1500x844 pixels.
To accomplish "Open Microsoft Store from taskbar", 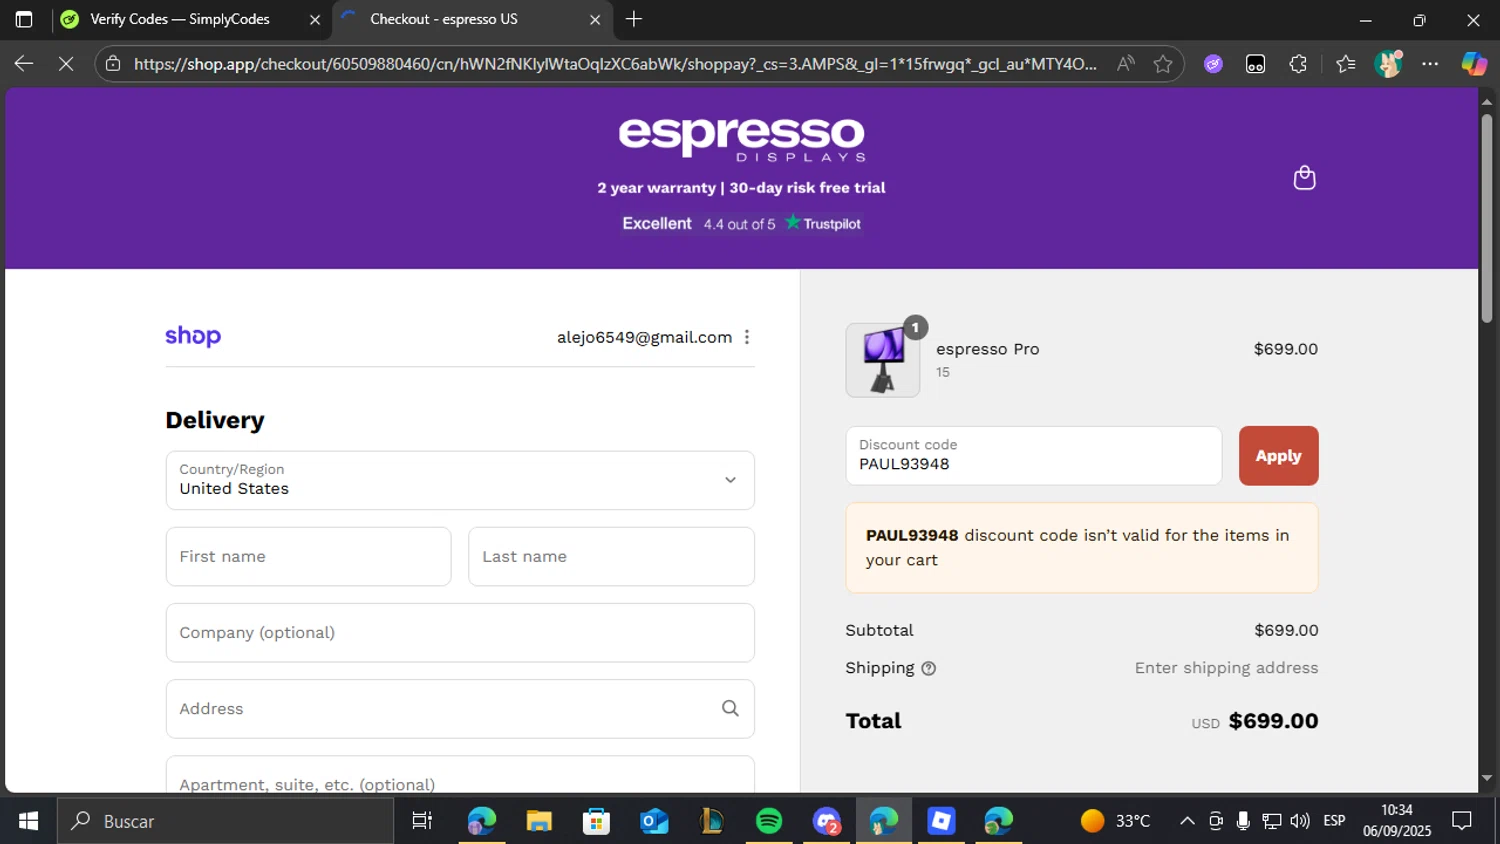I will [596, 821].
